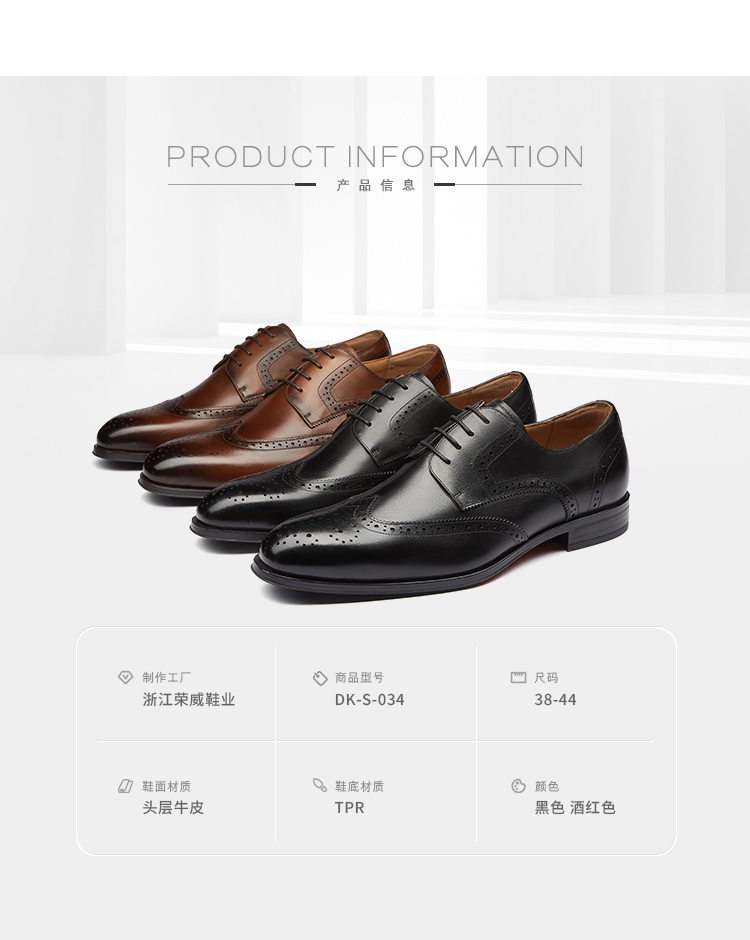Click the size range 38-44

[555, 700]
